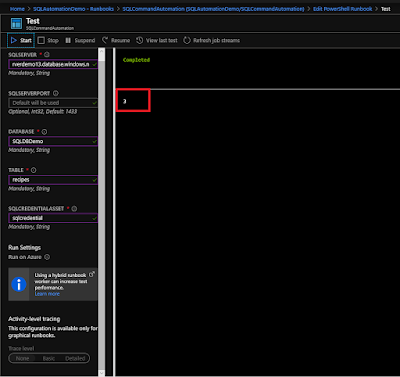
Task: Edit the SQLSERVERPORT input field
Action: pos(53,103)
